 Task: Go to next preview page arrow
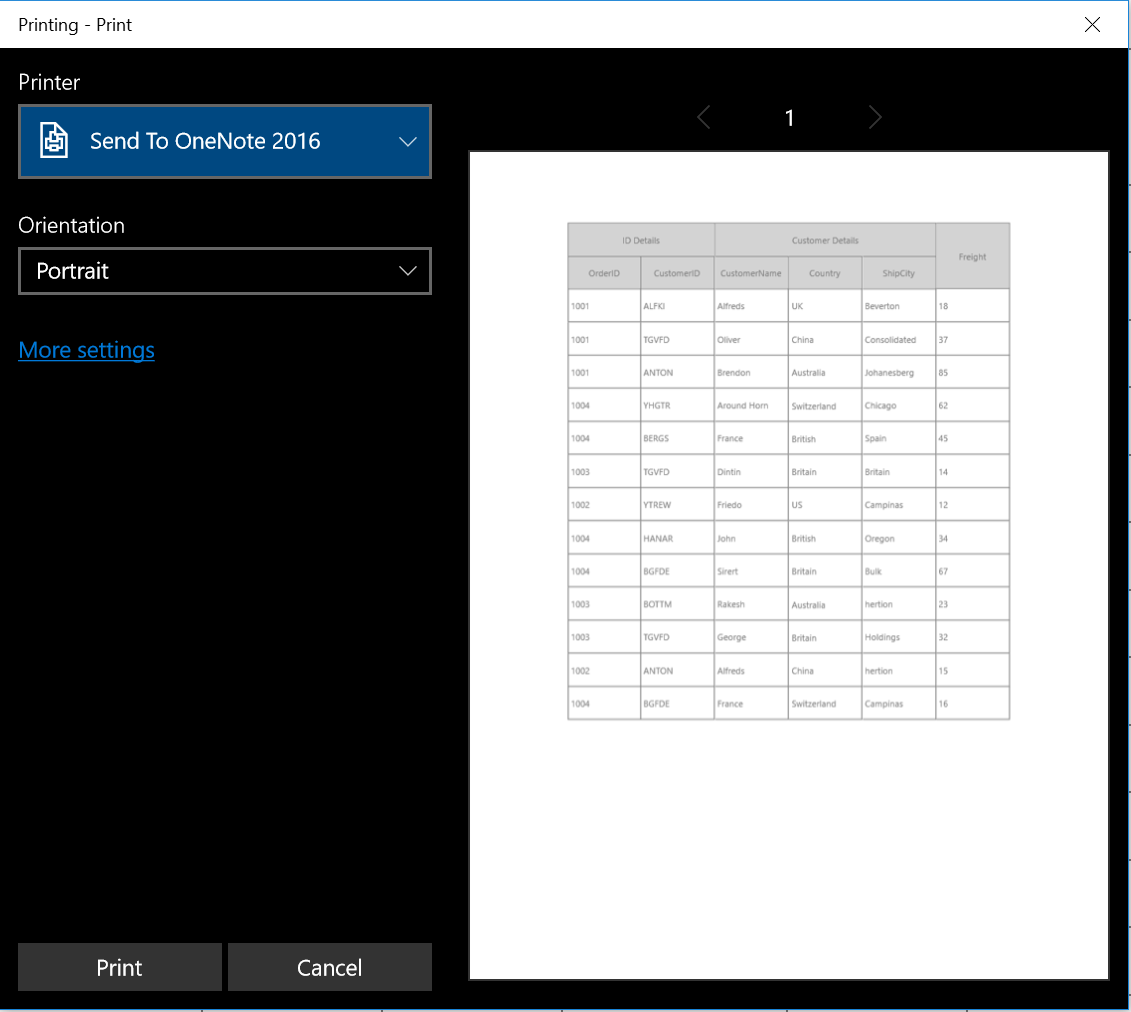(875, 117)
